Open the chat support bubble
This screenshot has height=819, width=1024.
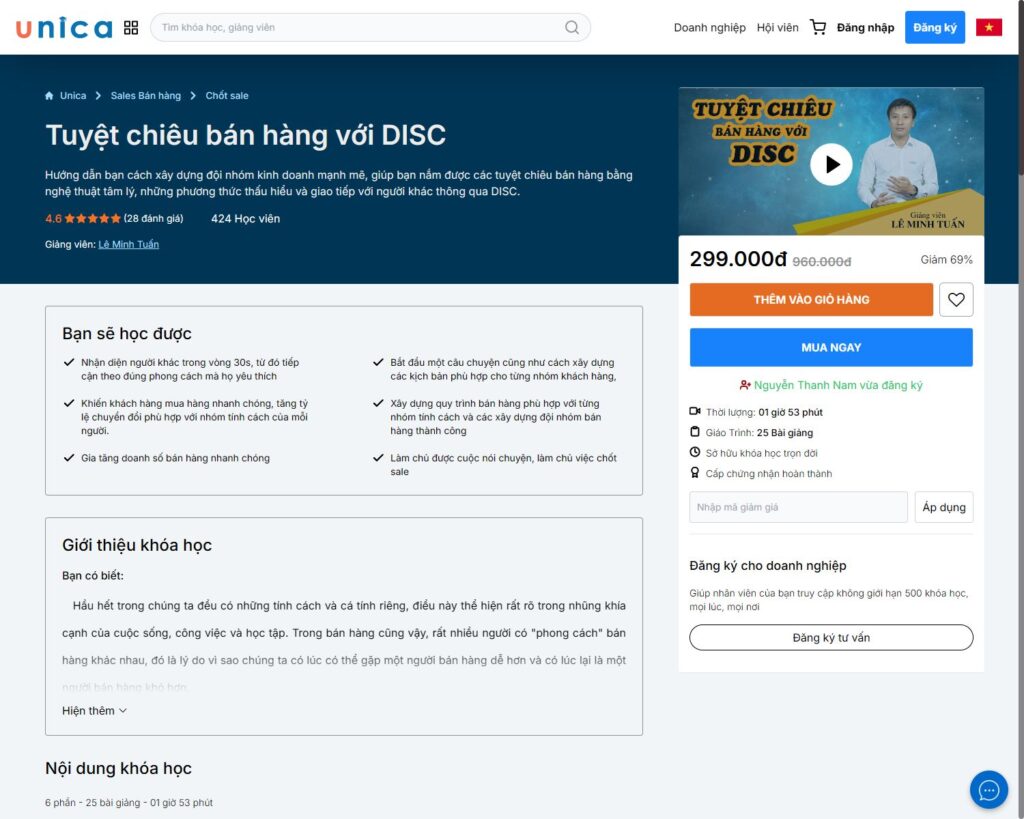[x=988, y=790]
